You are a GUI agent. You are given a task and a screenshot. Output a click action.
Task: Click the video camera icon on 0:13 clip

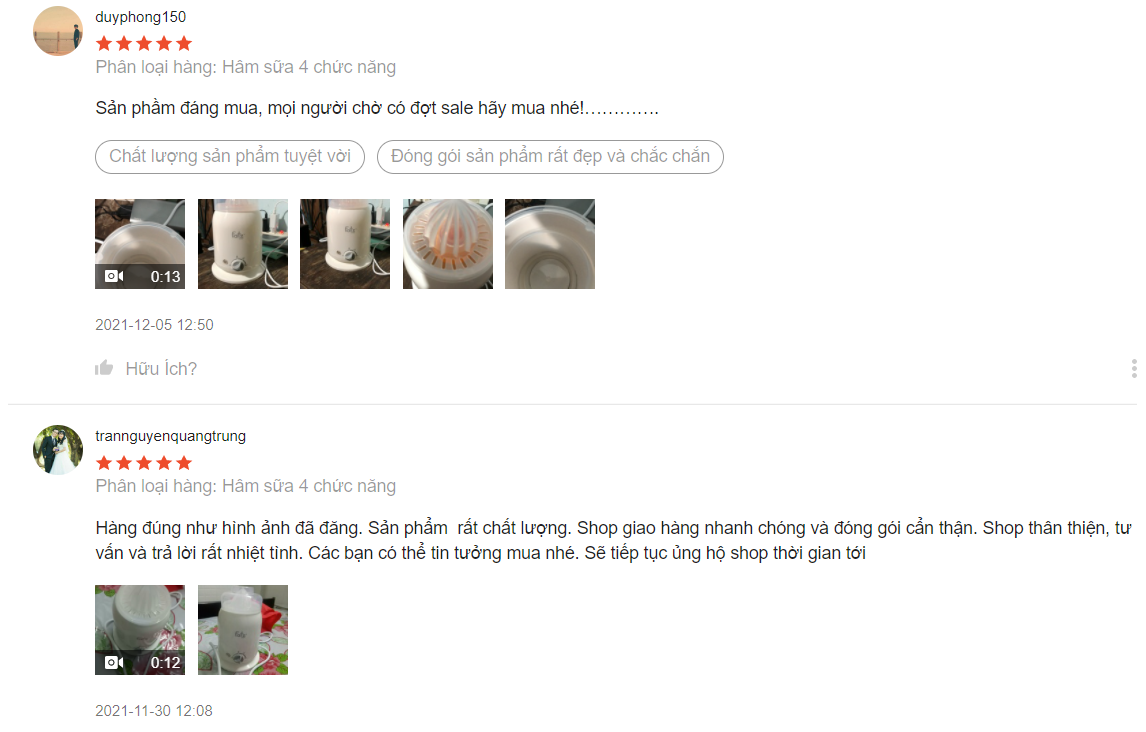114,276
